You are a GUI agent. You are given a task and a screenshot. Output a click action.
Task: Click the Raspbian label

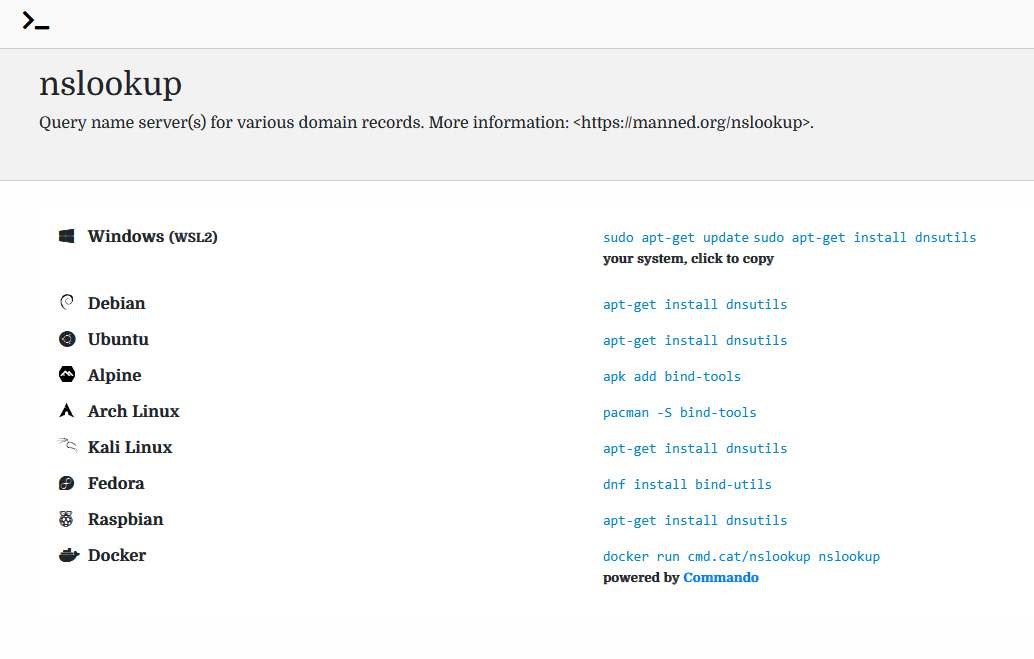click(125, 520)
